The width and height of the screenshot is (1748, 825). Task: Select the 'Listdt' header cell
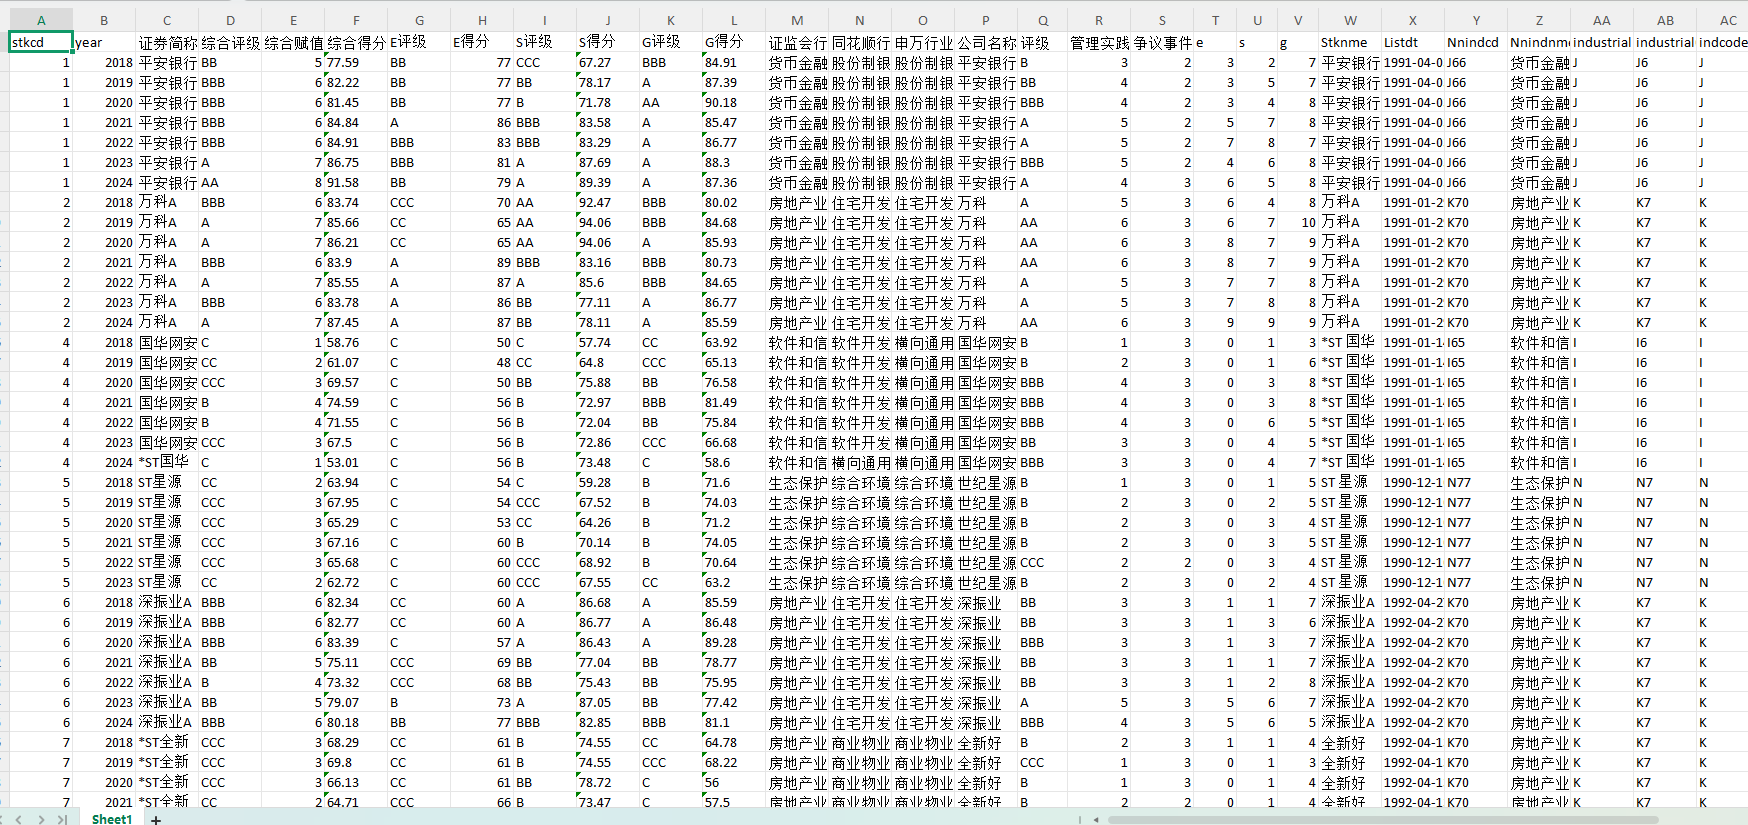click(1413, 42)
